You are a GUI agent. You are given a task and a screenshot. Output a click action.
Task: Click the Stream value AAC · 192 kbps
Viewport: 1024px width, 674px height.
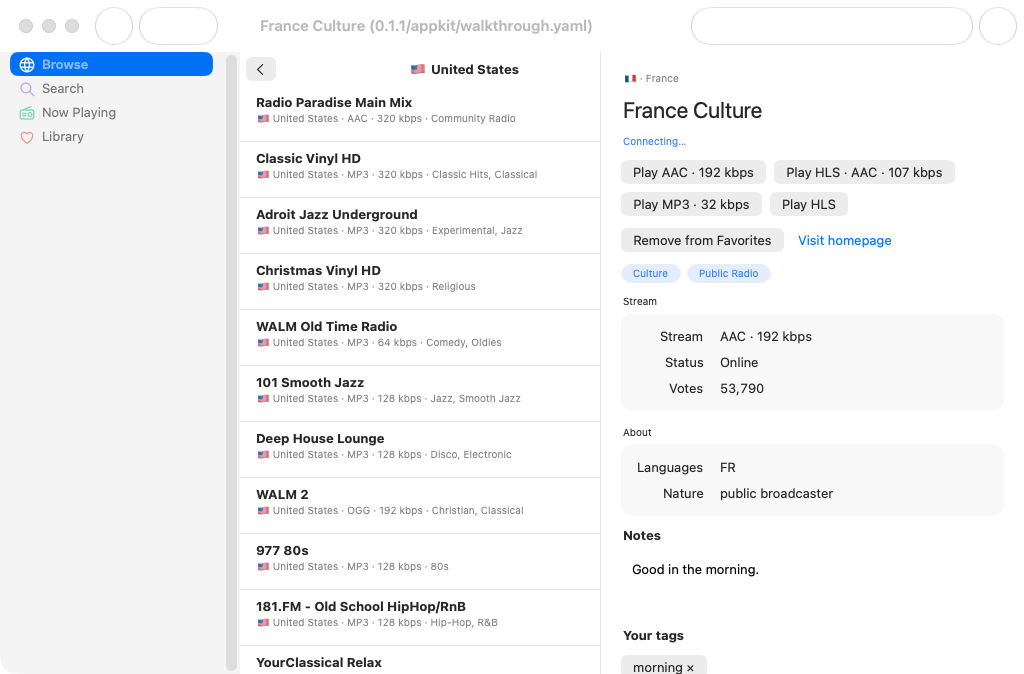tap(766, 336)
